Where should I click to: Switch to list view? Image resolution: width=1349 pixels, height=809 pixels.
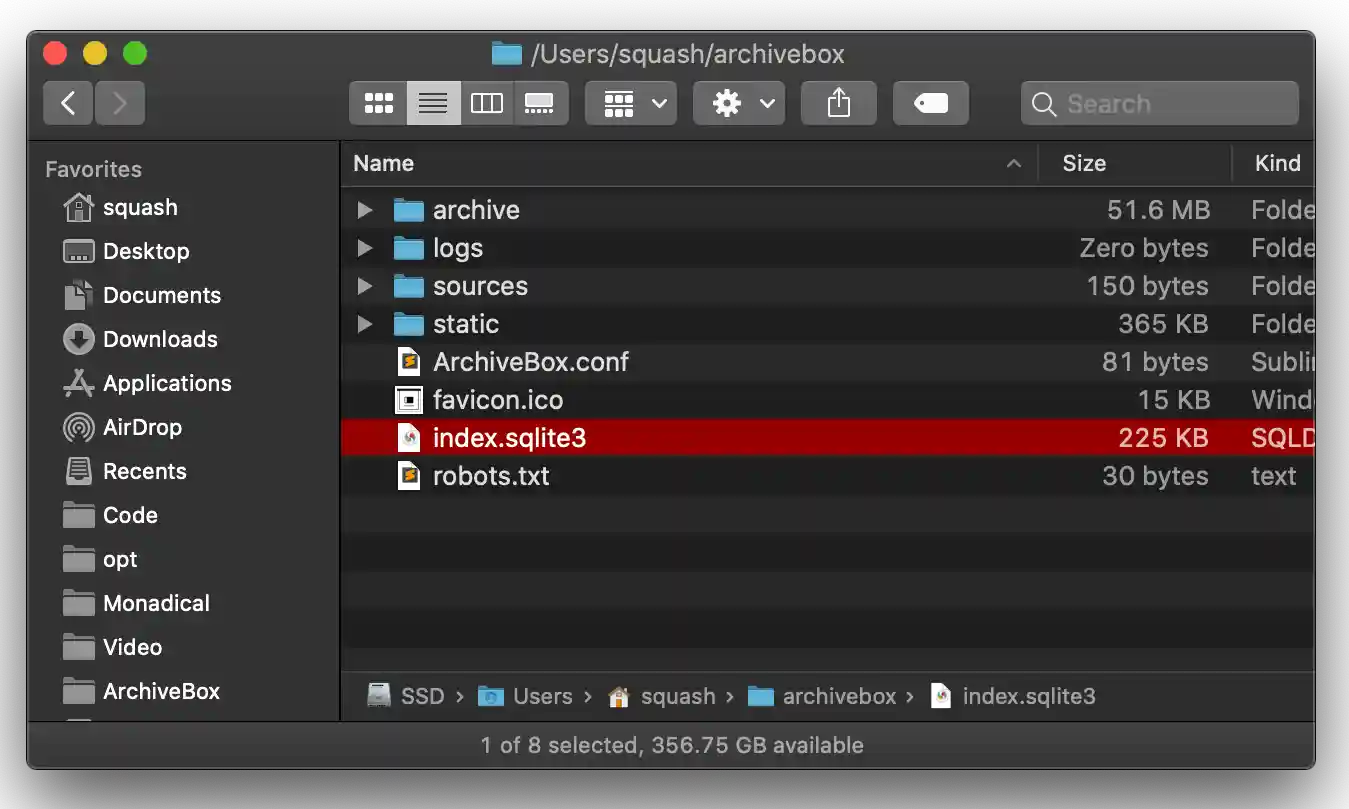pos(433,103)
